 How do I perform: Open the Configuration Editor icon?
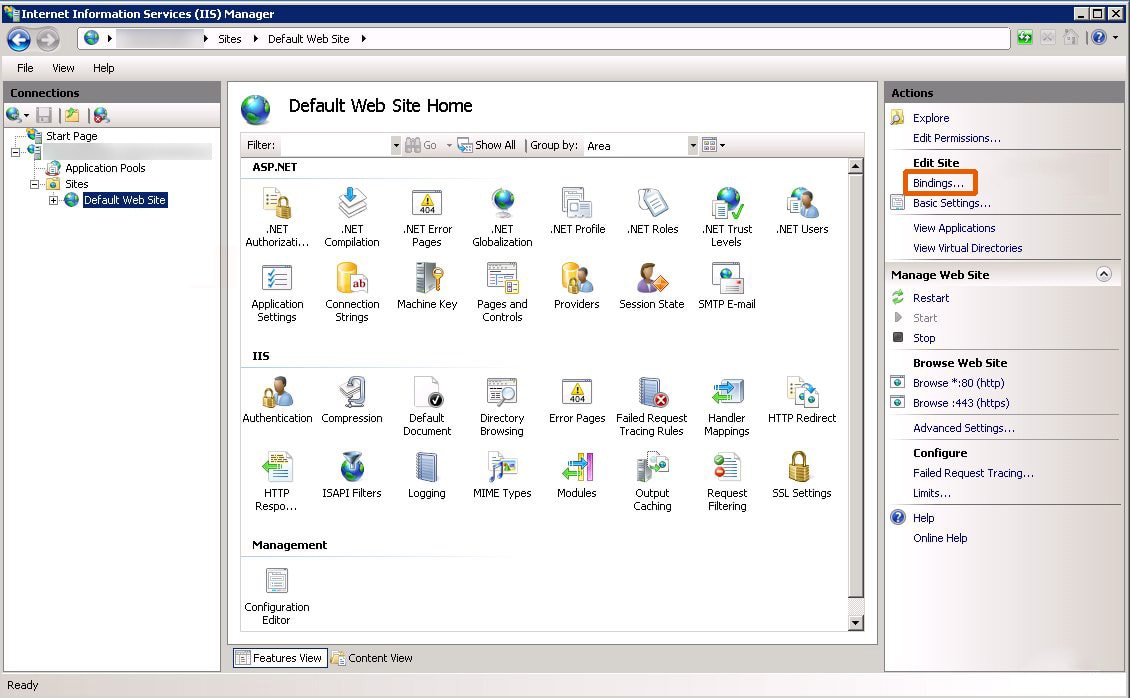point(277,582)
